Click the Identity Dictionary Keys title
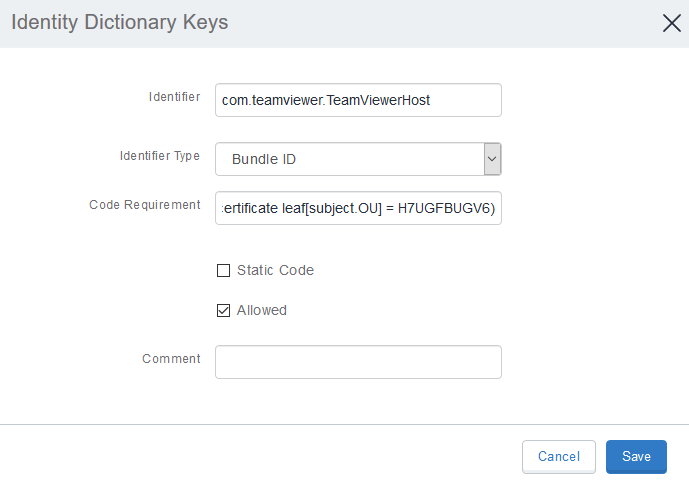This screenshot has width=689, height=483. (x=120, y=23)
